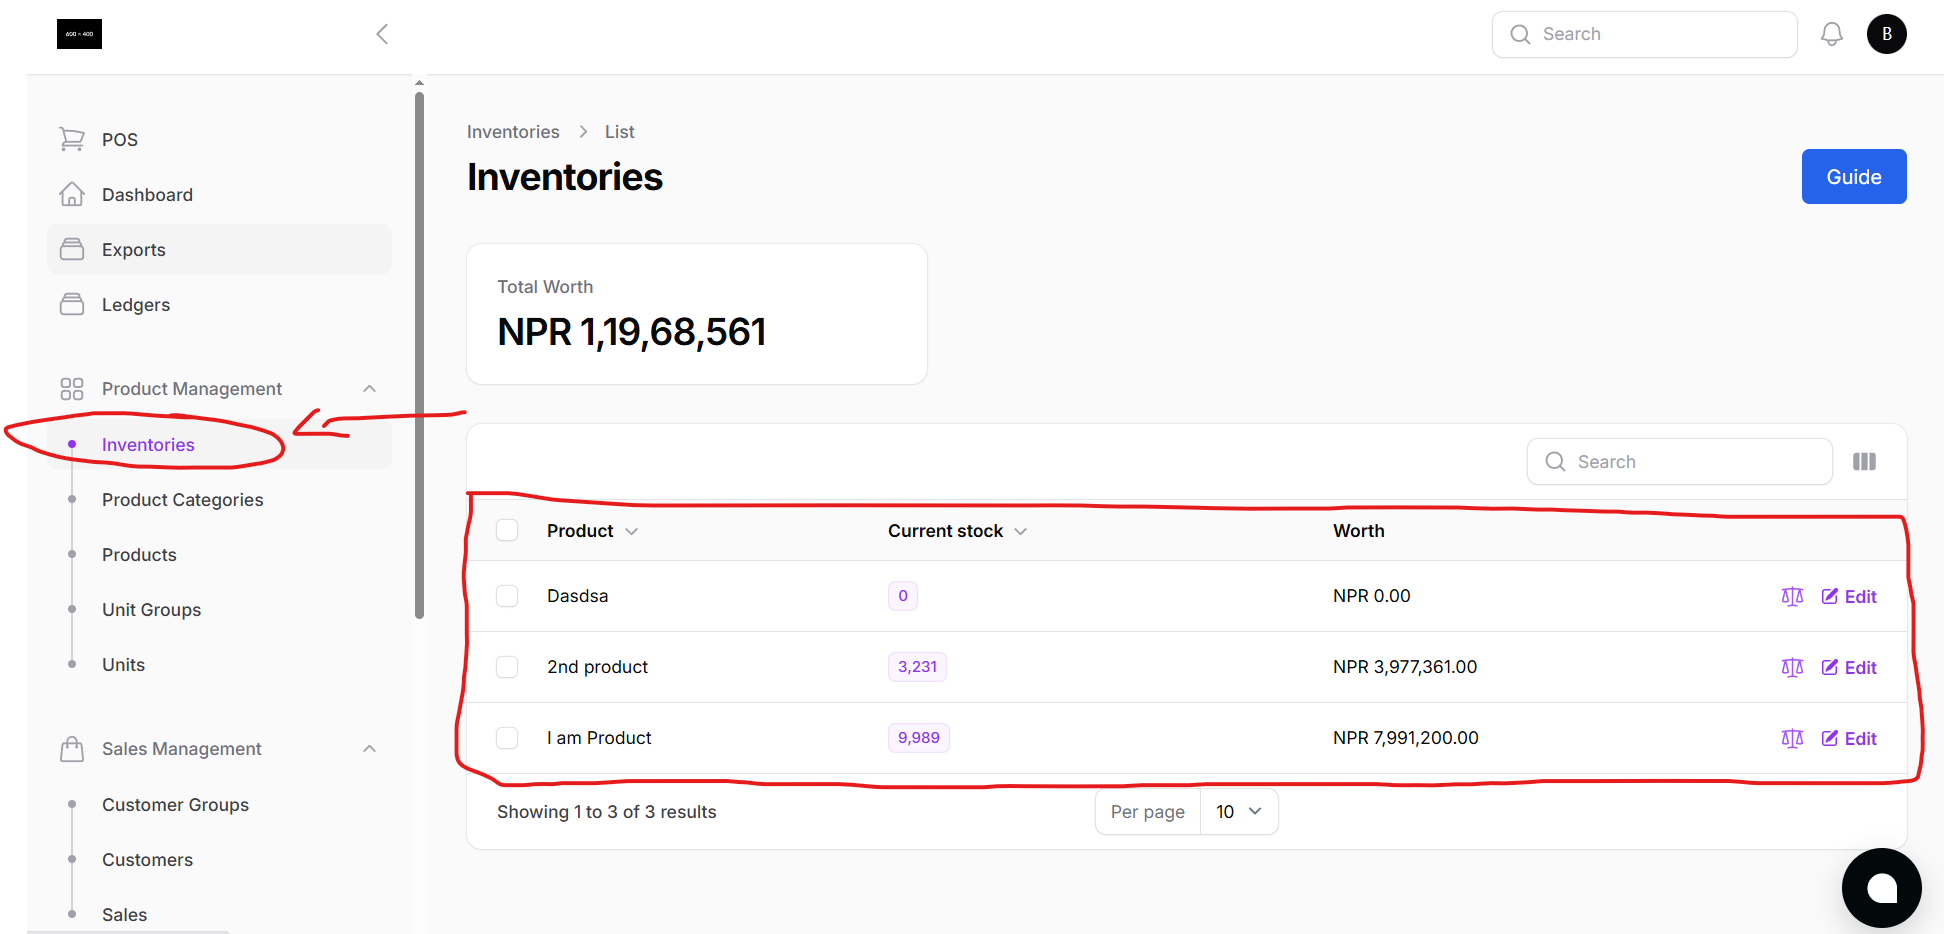Toggle table columns icon

[1864, 462]
